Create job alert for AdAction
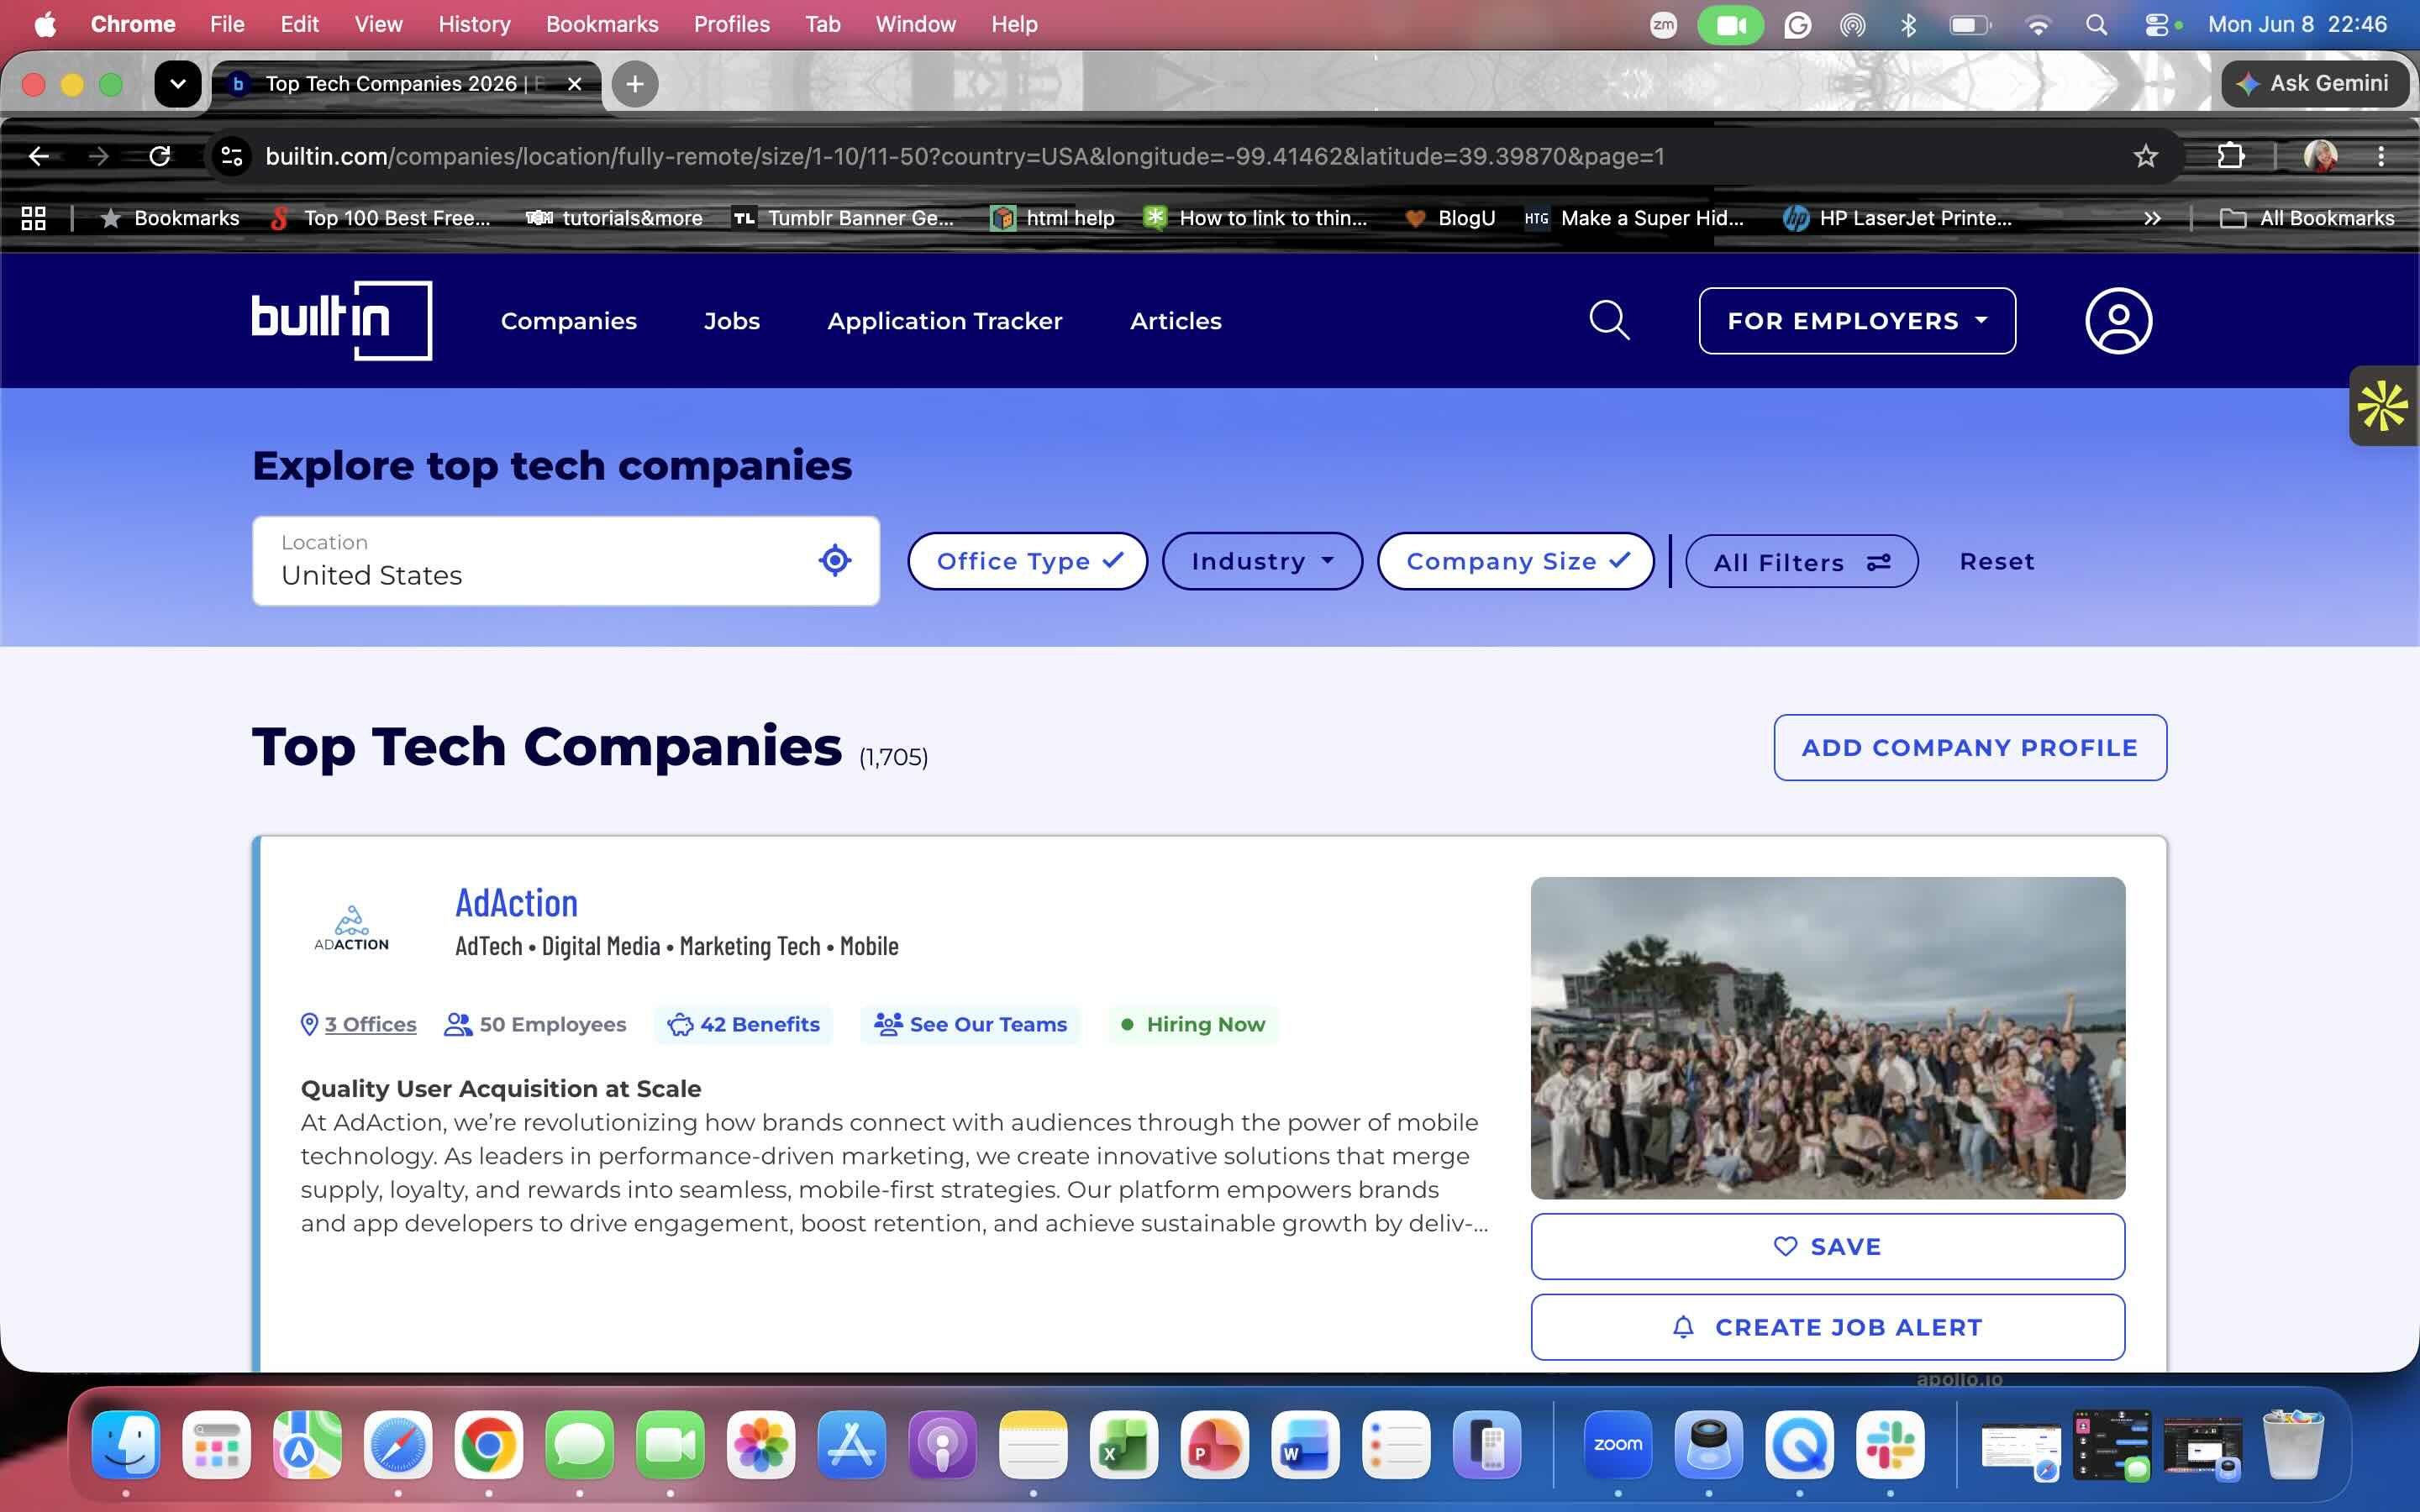The image size is (2420, 1512). point(1827,1327)
